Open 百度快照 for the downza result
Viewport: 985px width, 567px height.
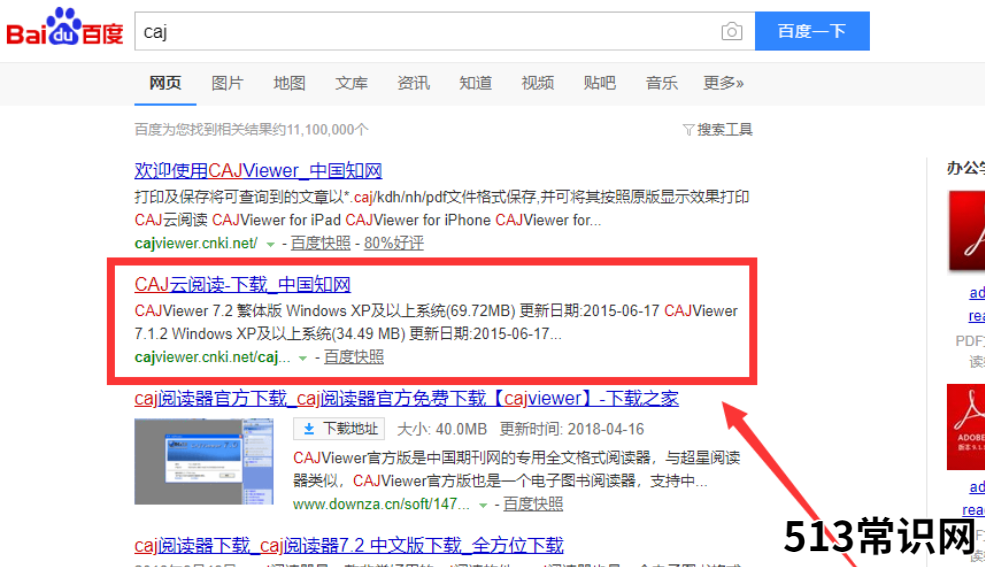click(533, 504)
